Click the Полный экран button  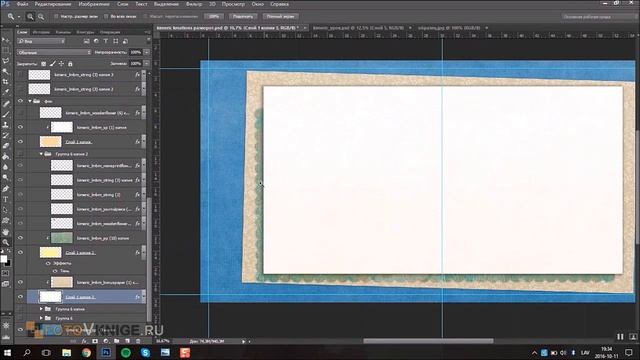click(280, 17)
